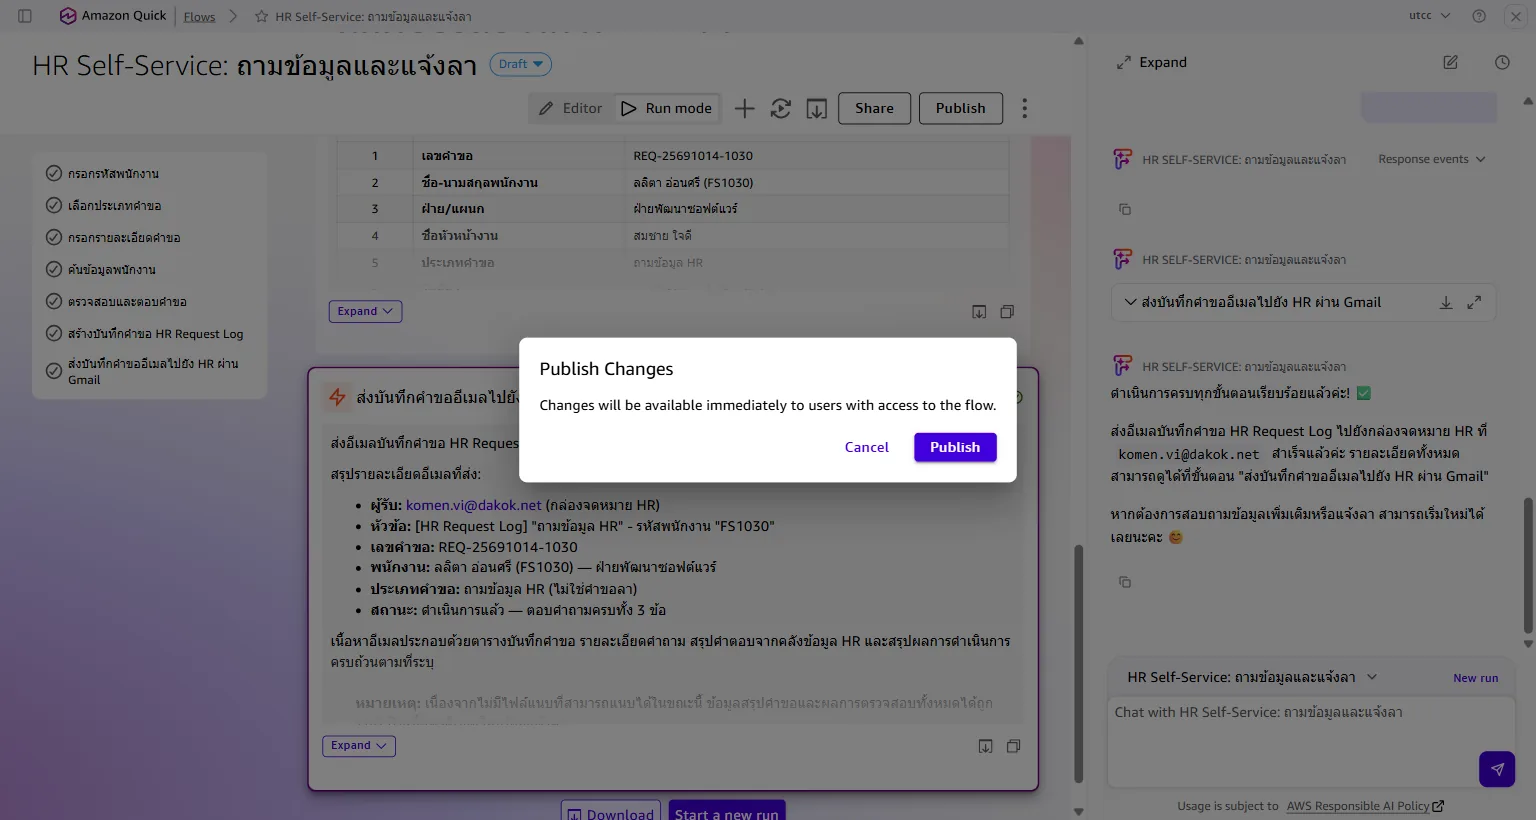The height and width of the screenshot is (820, 1536).
Task: Cancel the Publish Changes dialog
Action: tap(867, 447)
